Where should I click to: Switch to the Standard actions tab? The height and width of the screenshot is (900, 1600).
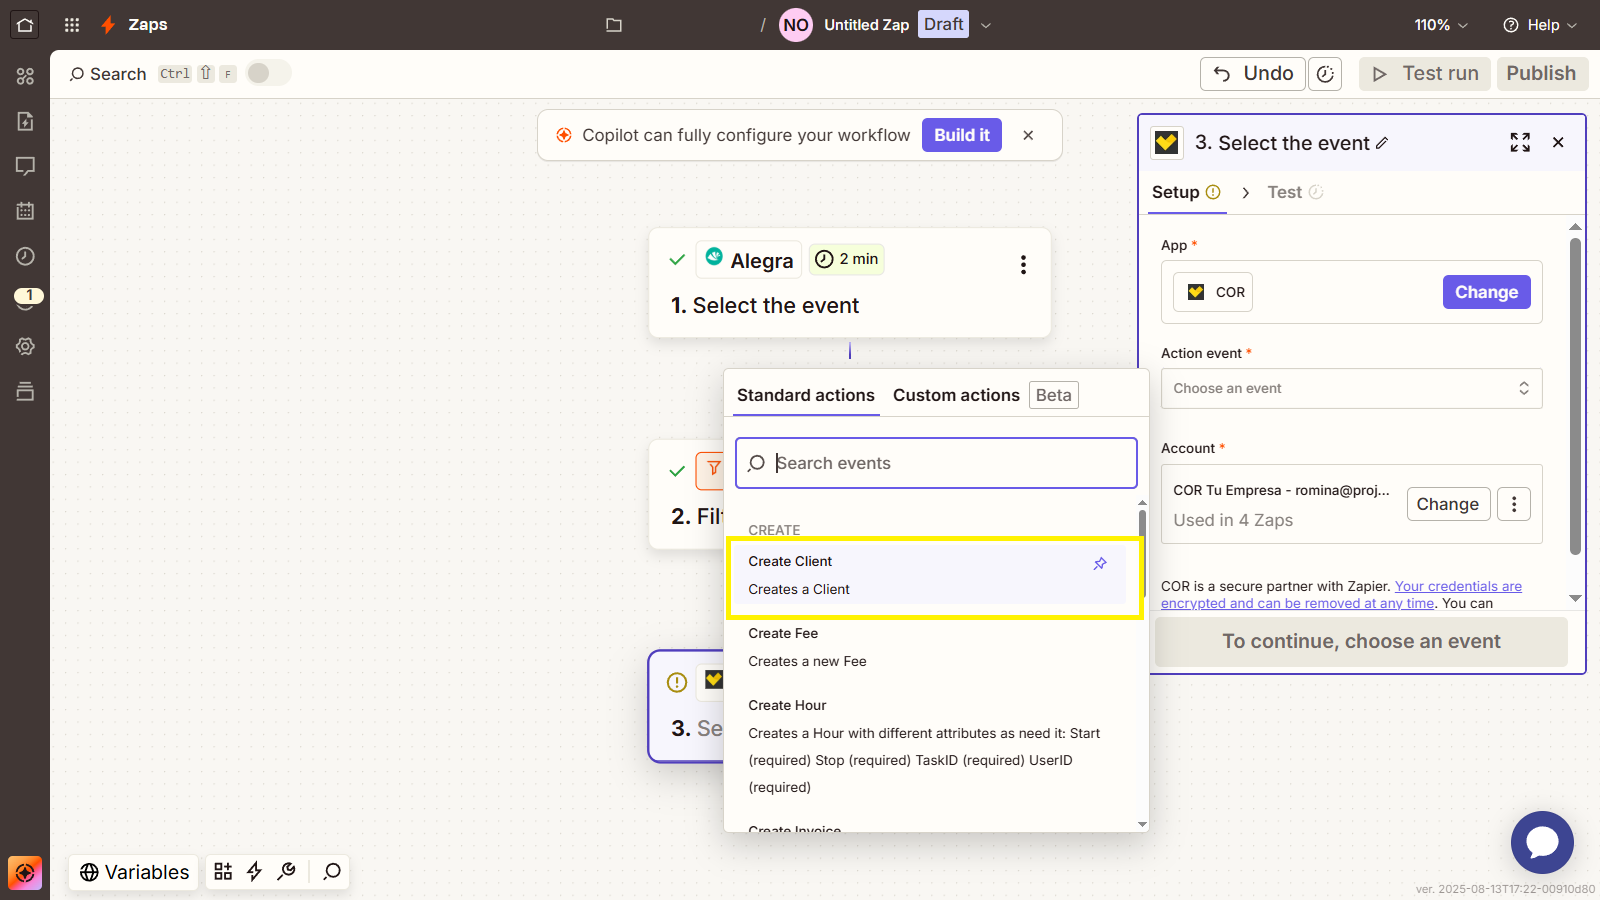click(x=806, y=396)
